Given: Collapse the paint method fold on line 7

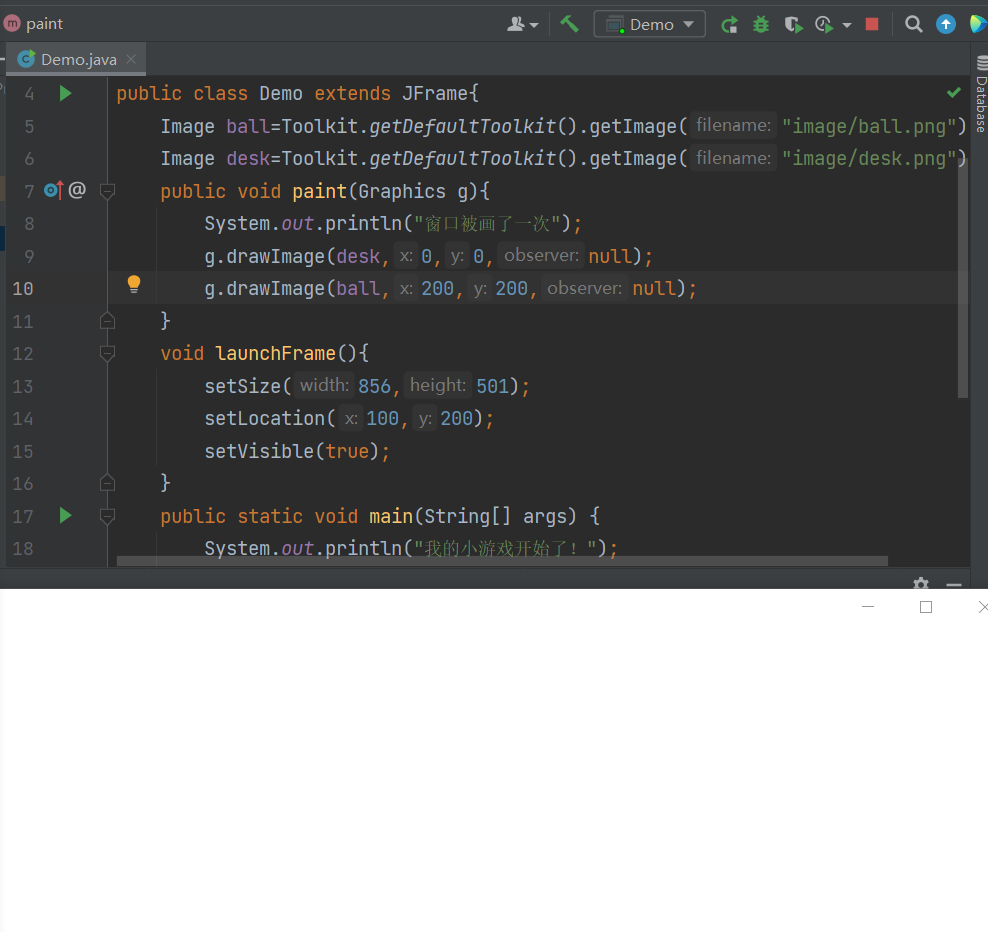Looking at the screenshot, I should tap(107, 191).
